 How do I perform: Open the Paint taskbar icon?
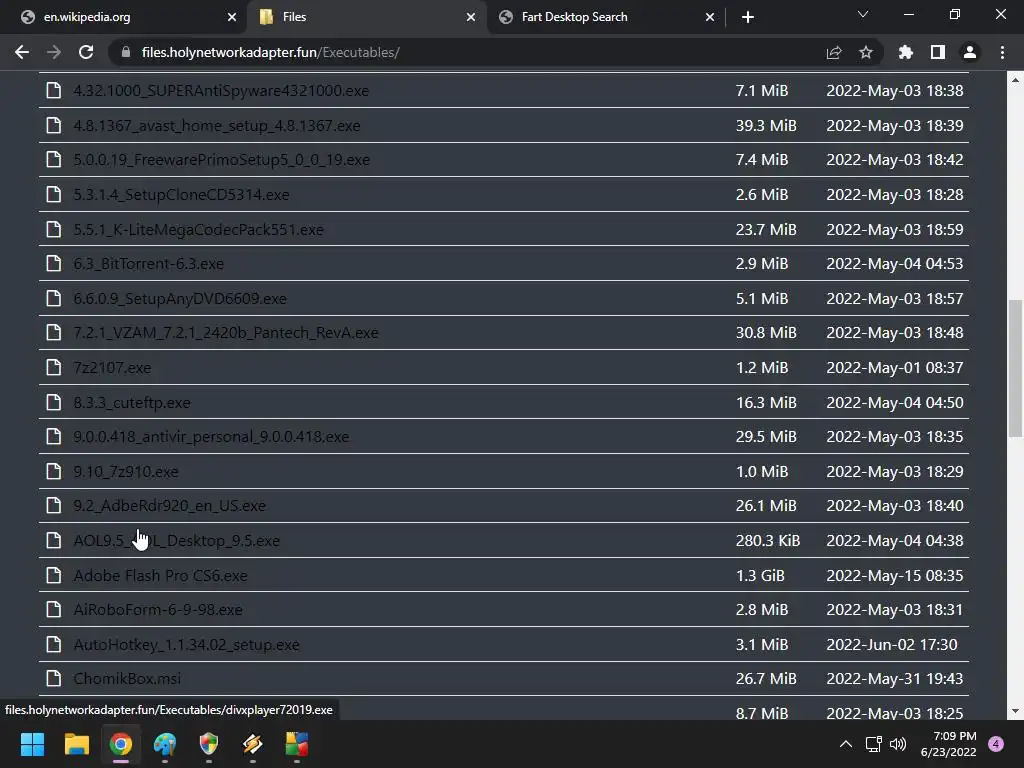point(165,744)
